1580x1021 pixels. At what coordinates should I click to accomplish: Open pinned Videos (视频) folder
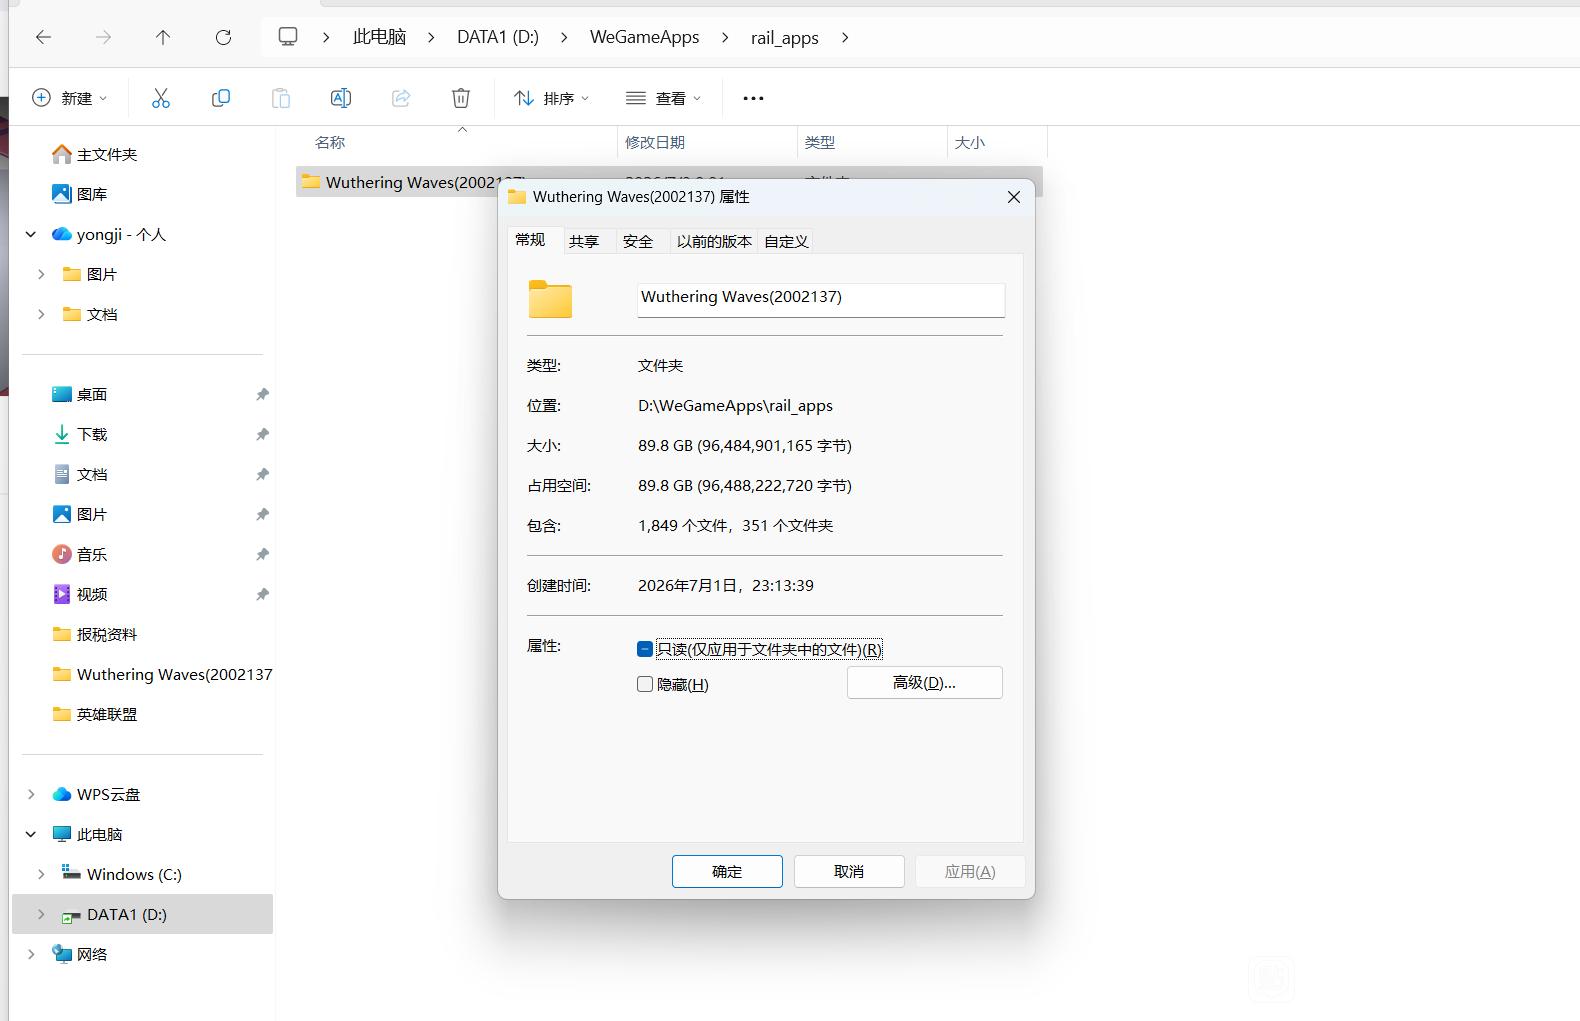(79, 594)
